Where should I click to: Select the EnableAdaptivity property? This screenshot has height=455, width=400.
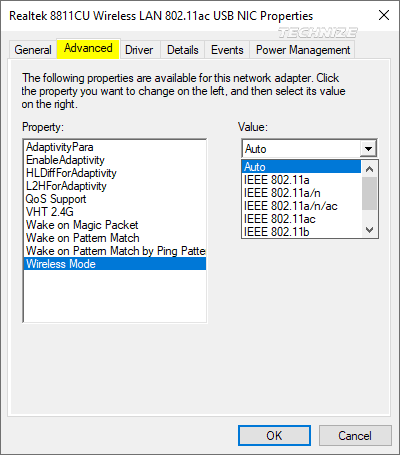pyautogui.click(x=115, y=160)
